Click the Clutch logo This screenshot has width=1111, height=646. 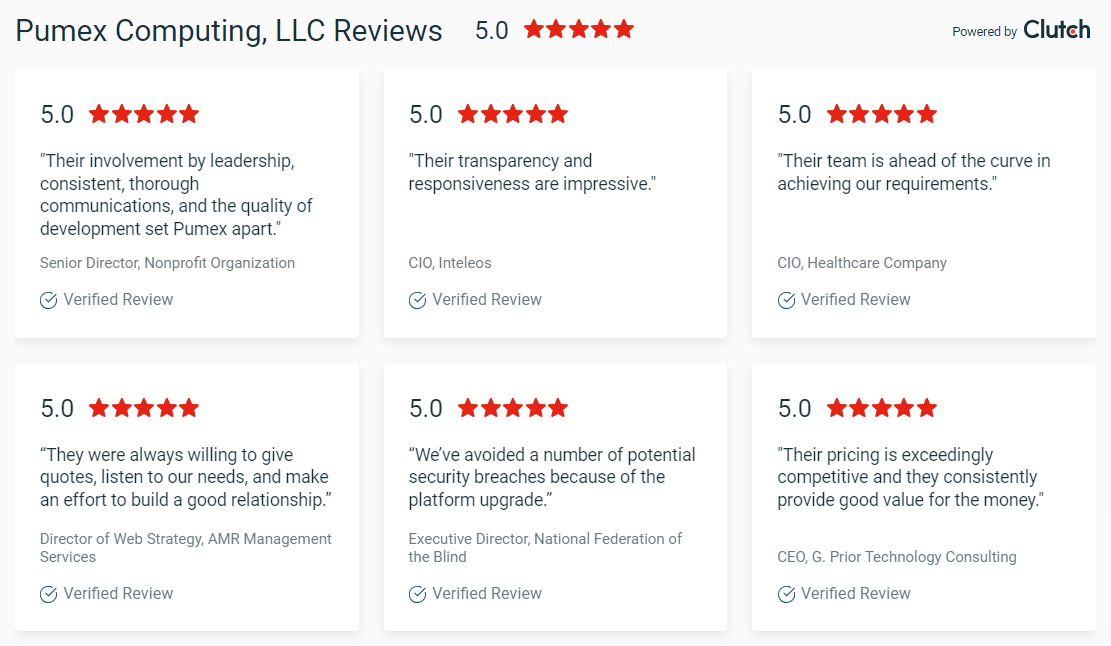[x=1056, y=30]
